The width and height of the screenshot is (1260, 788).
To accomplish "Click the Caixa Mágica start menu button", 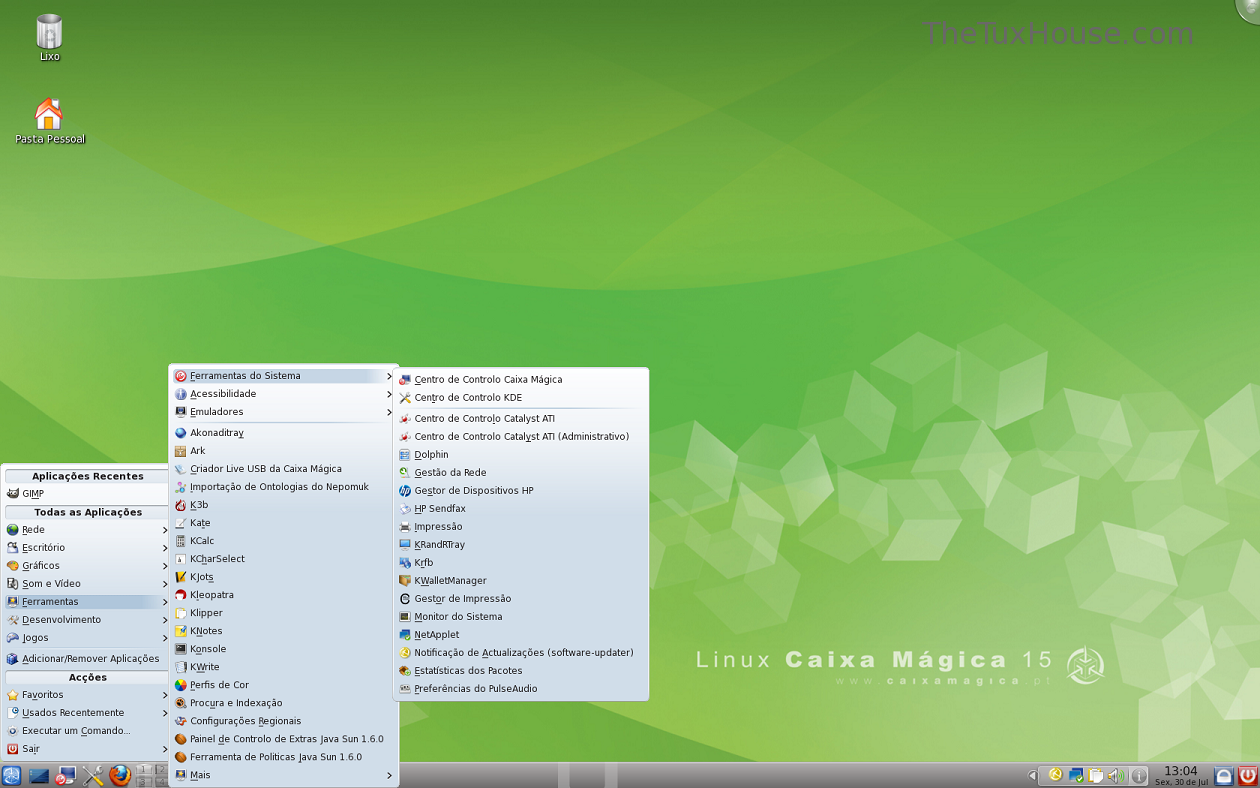I will 12,775.
